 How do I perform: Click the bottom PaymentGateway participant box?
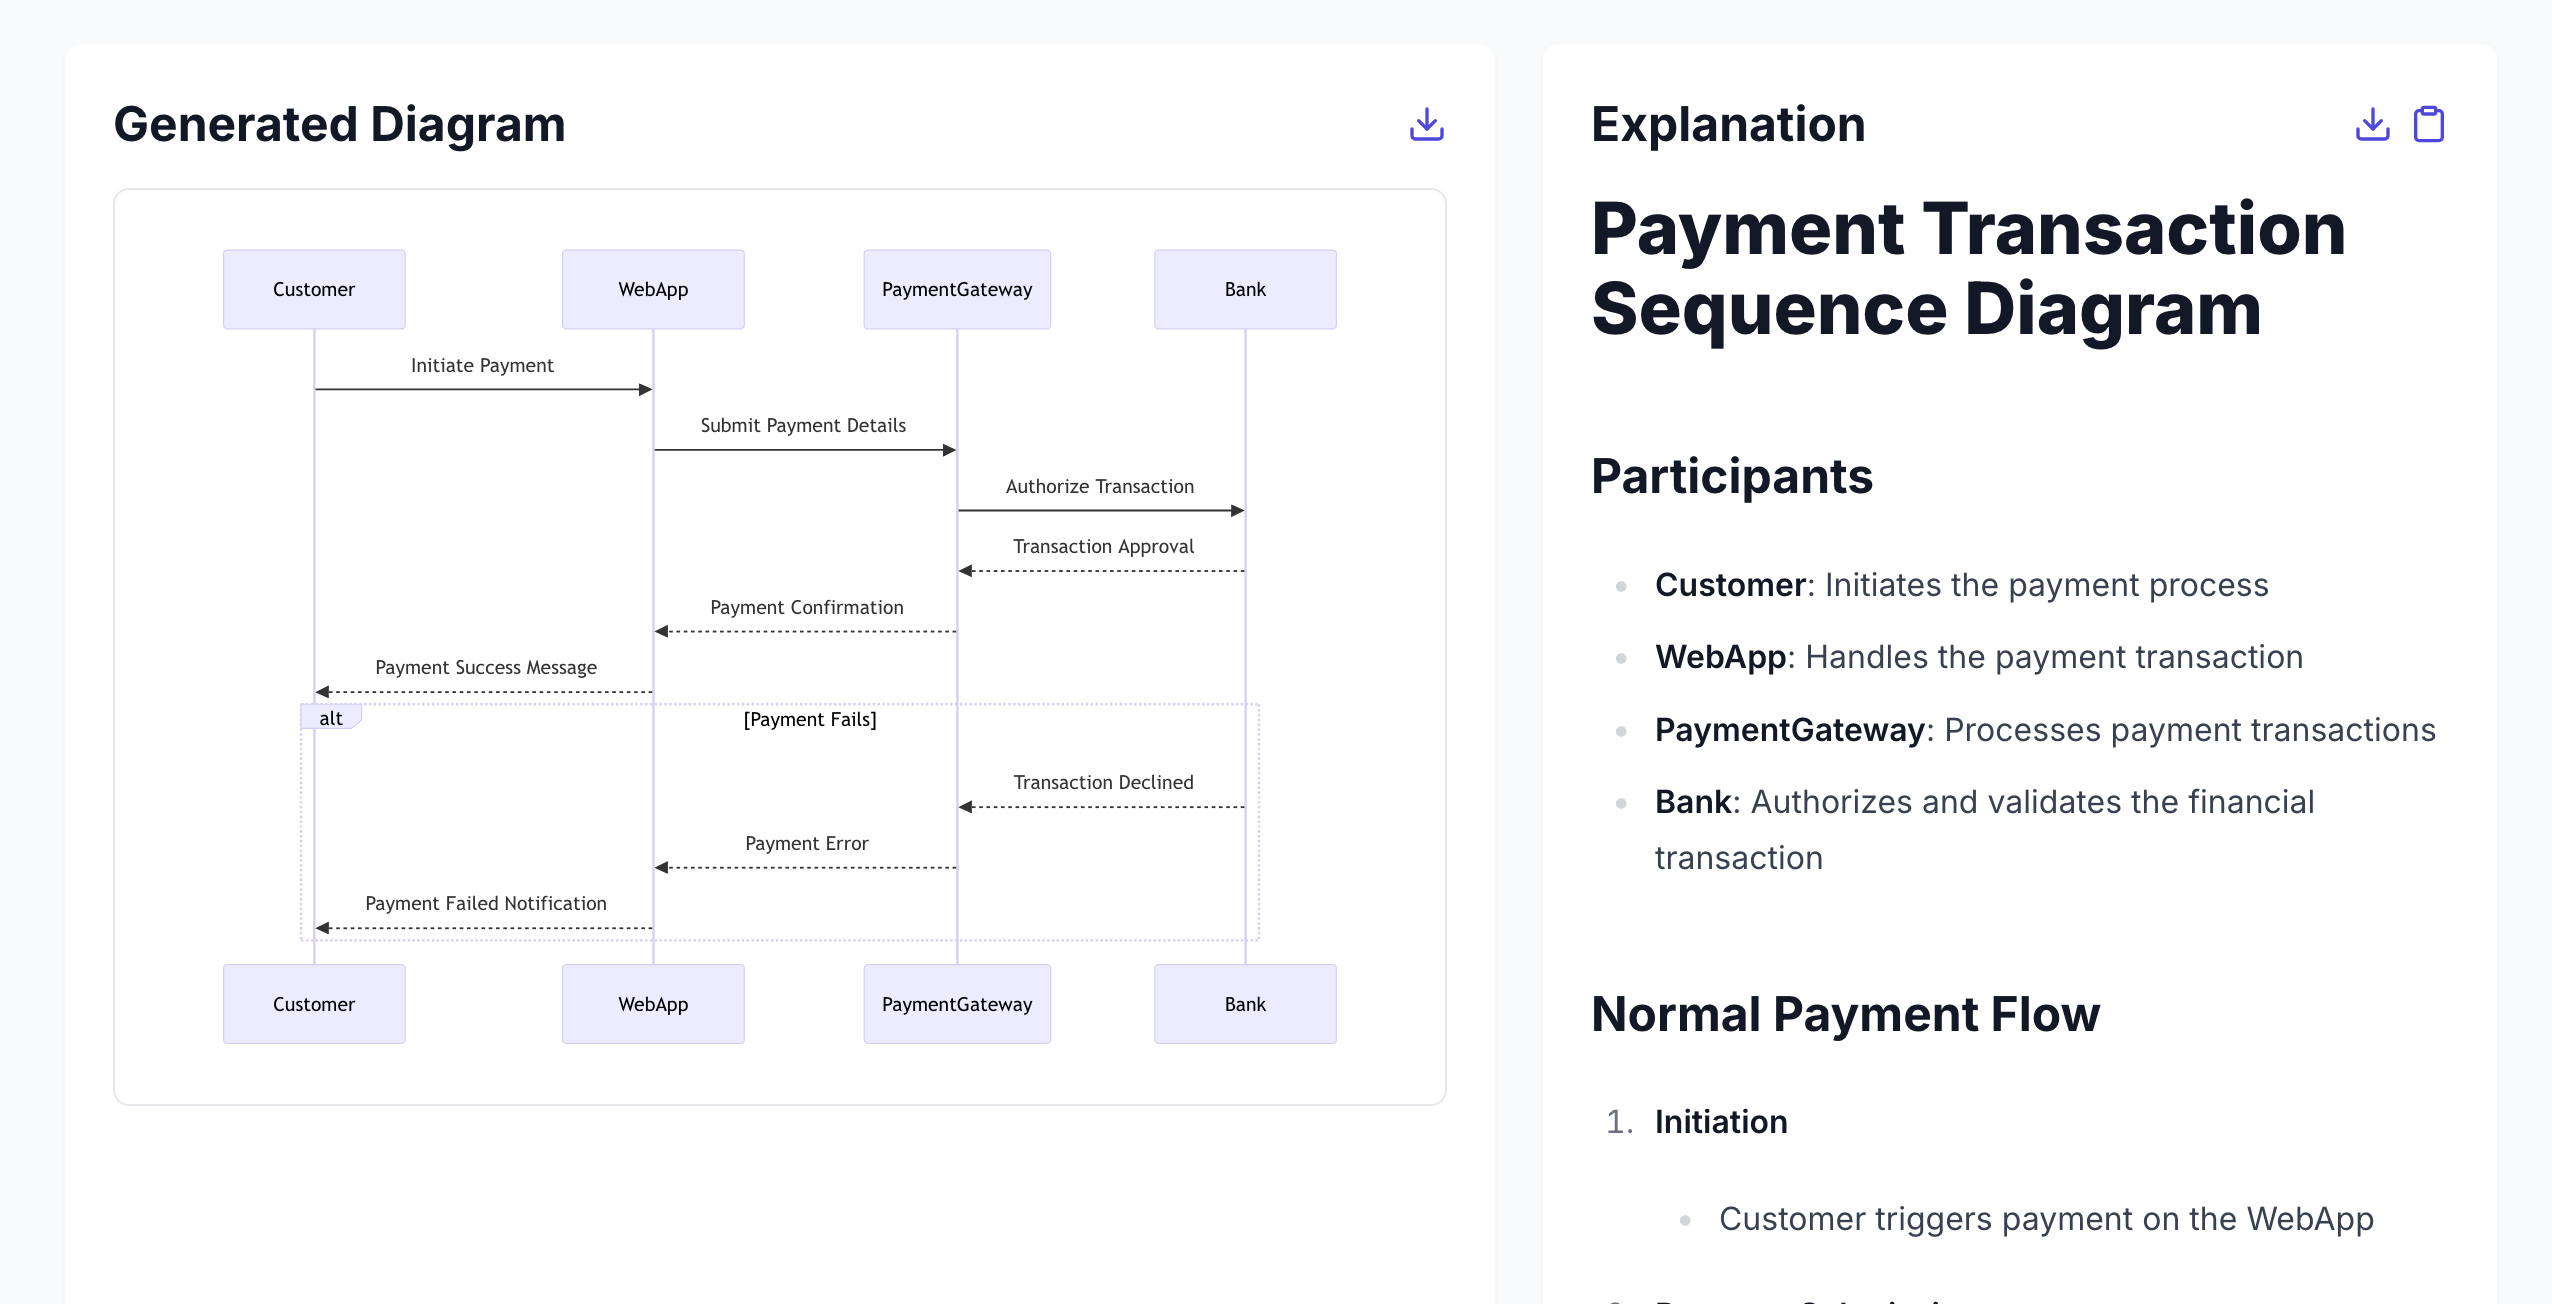click(x=956, y=1004)
